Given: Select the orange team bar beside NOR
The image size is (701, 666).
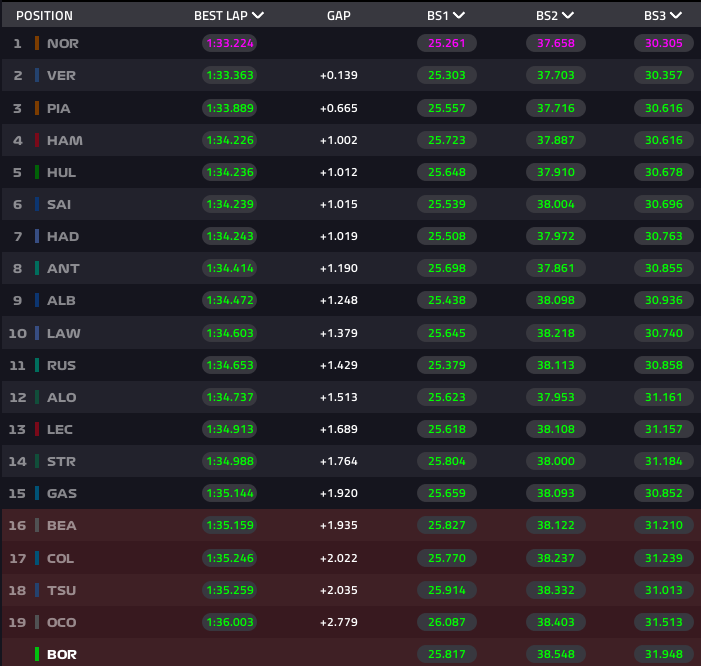Looking at the screenshot, I should click(x=37, y=43).
